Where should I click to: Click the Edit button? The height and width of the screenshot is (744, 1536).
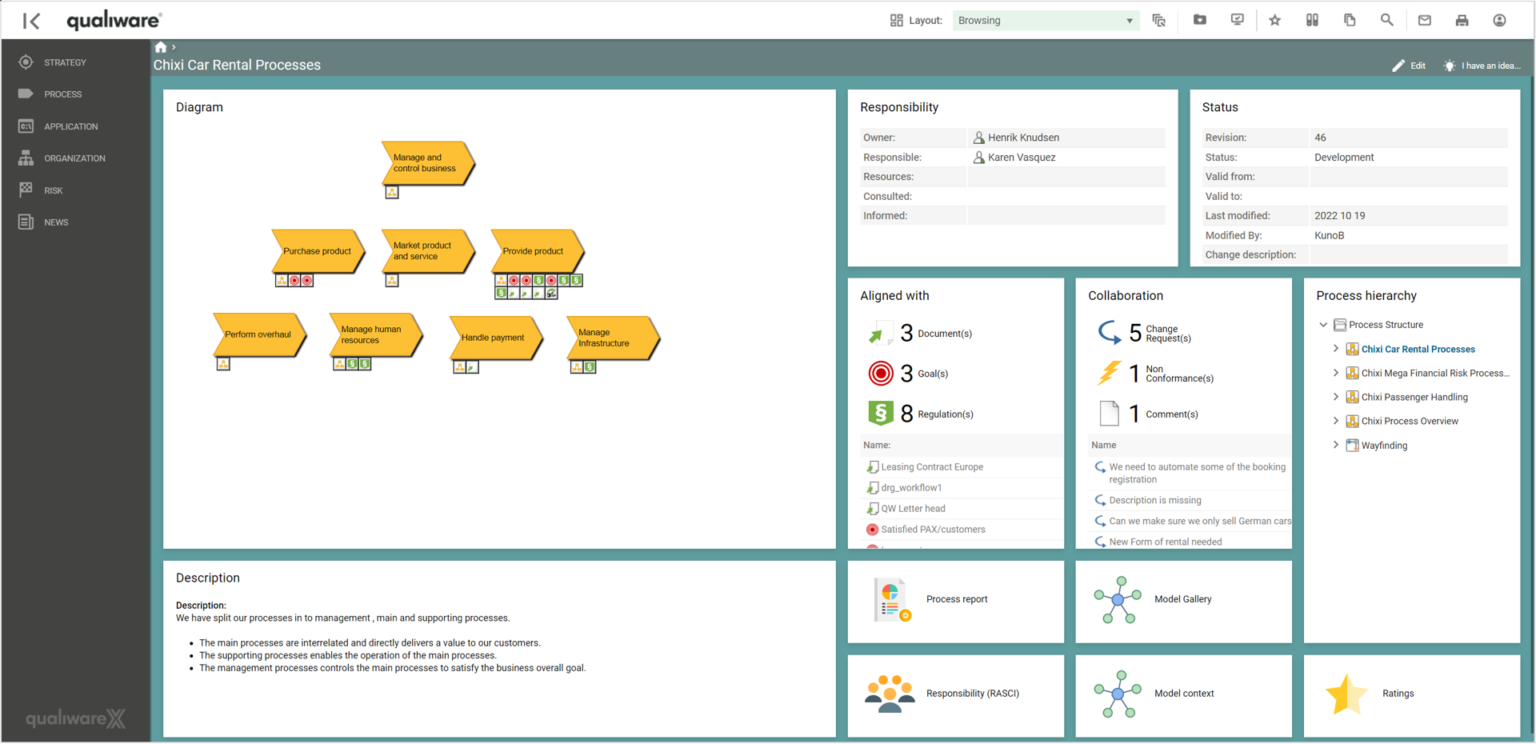(x=1409, y=66)
